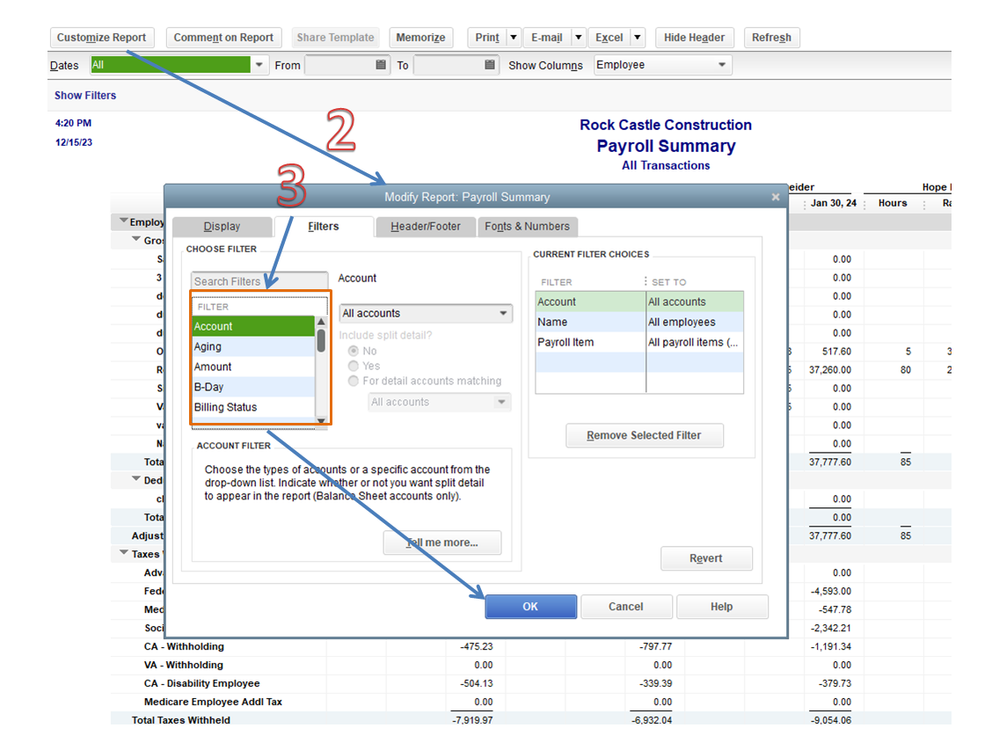Click Remove Selected Filter button

click(x=644, y=436)
